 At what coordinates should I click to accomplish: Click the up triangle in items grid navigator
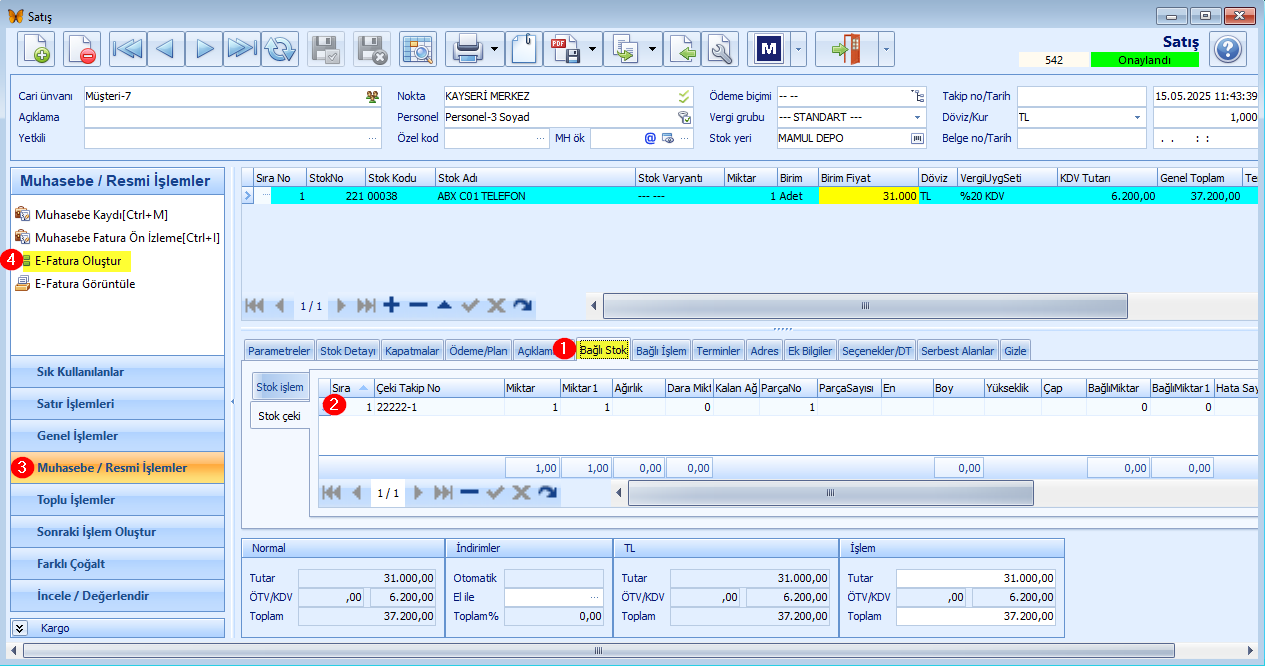[x=444, y=305]
